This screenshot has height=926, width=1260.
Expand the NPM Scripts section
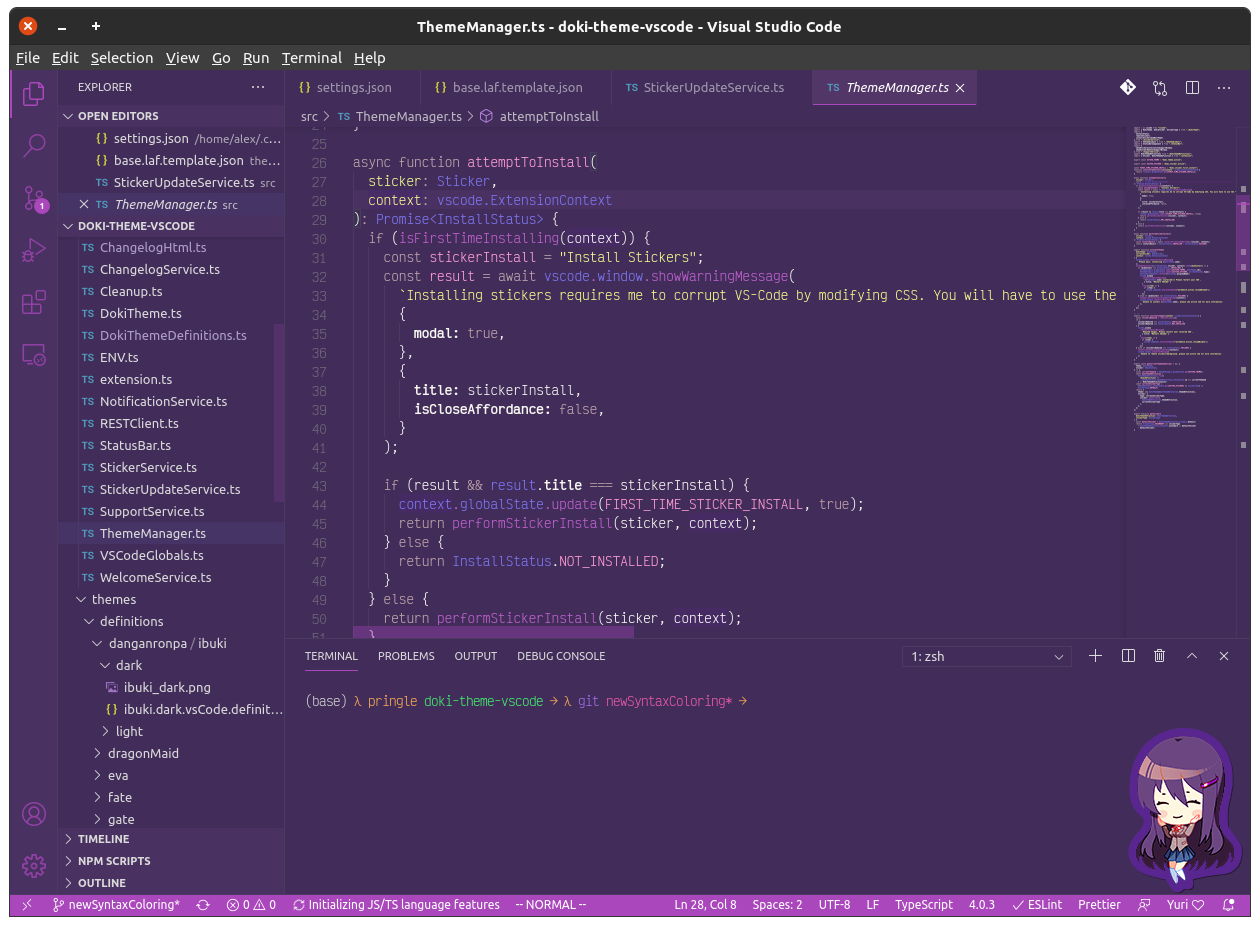171,861
